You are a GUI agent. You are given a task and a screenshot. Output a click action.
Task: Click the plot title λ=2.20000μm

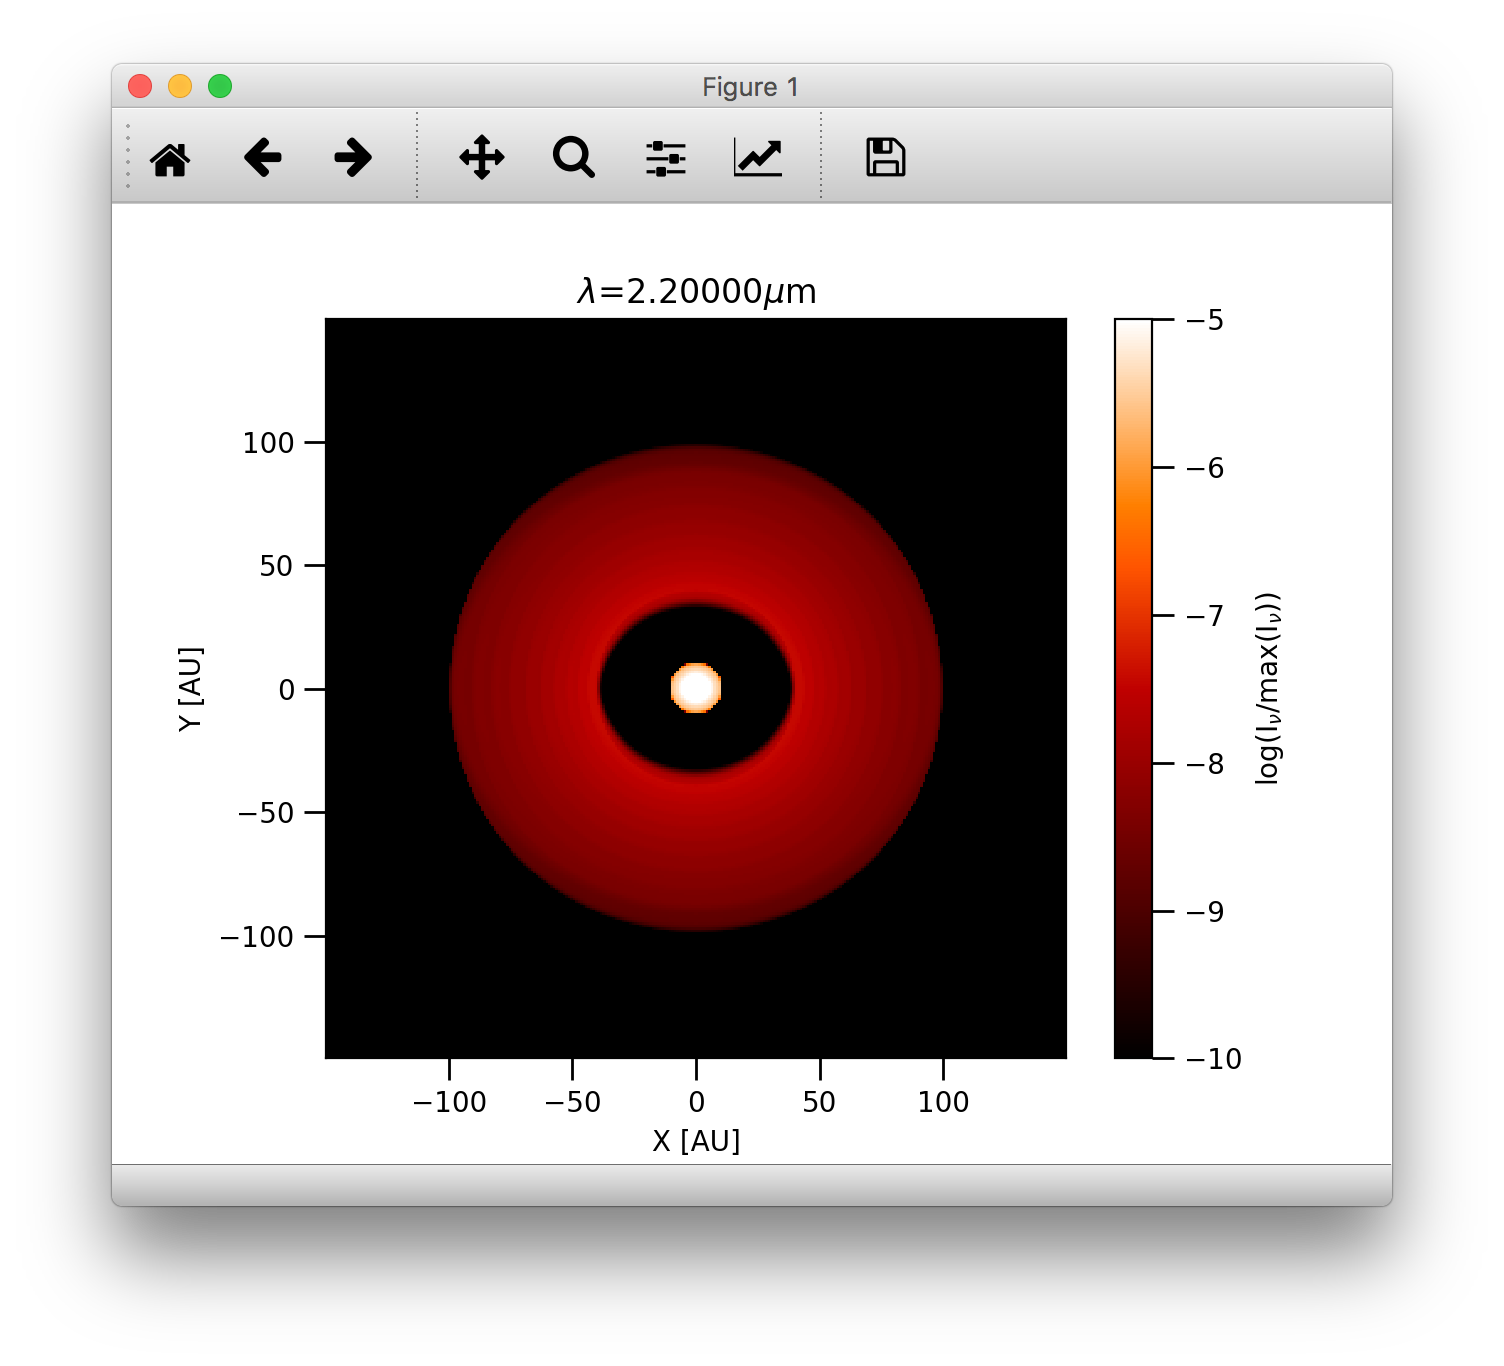[697, 291]
